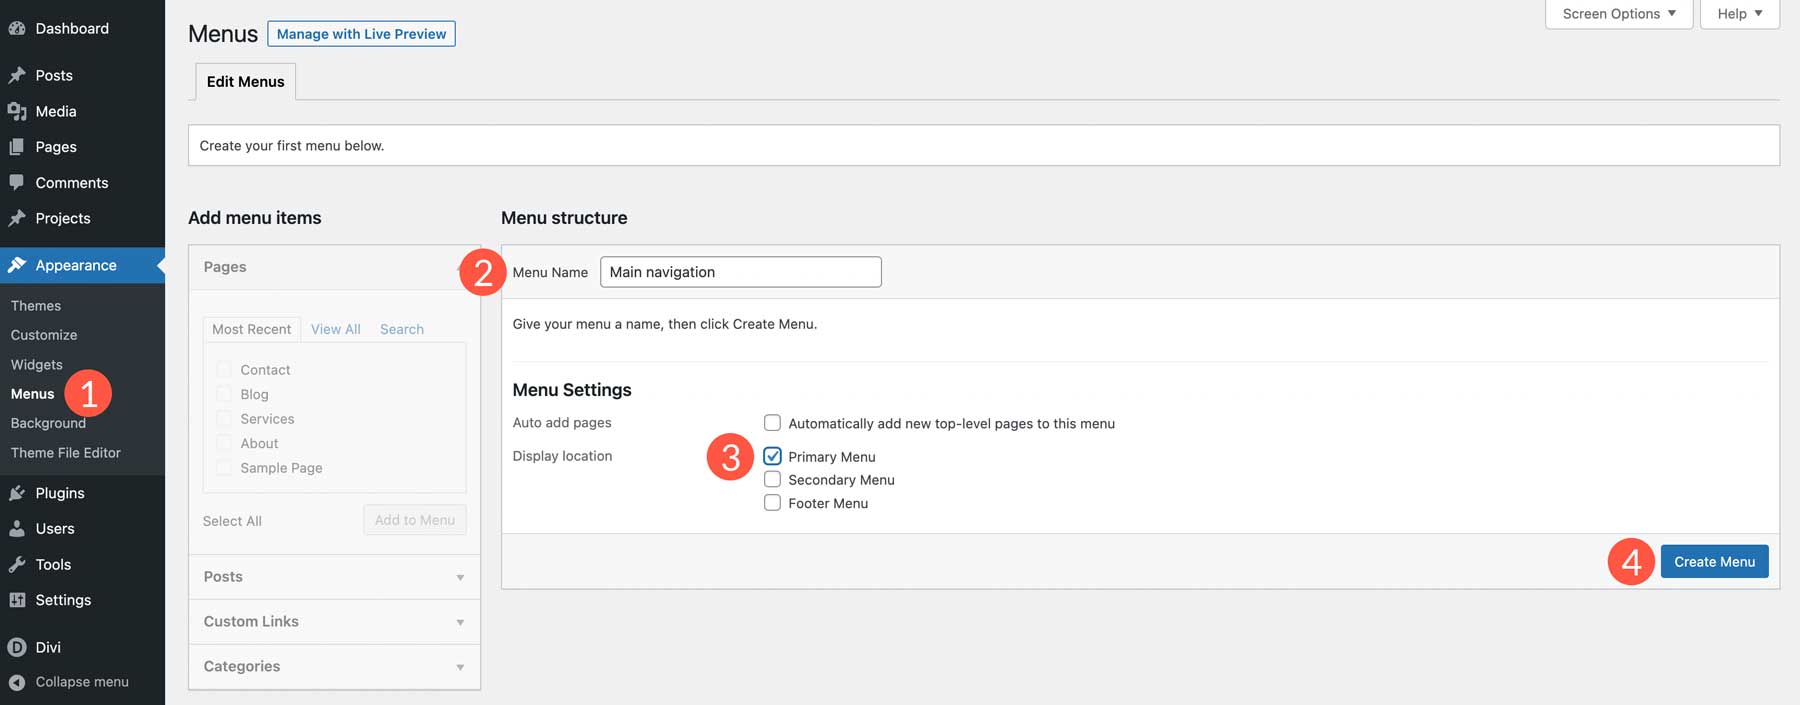The image size is (1800, 705).
Task: Click the Dashboard gauge icon
Action: coord(17,29)
